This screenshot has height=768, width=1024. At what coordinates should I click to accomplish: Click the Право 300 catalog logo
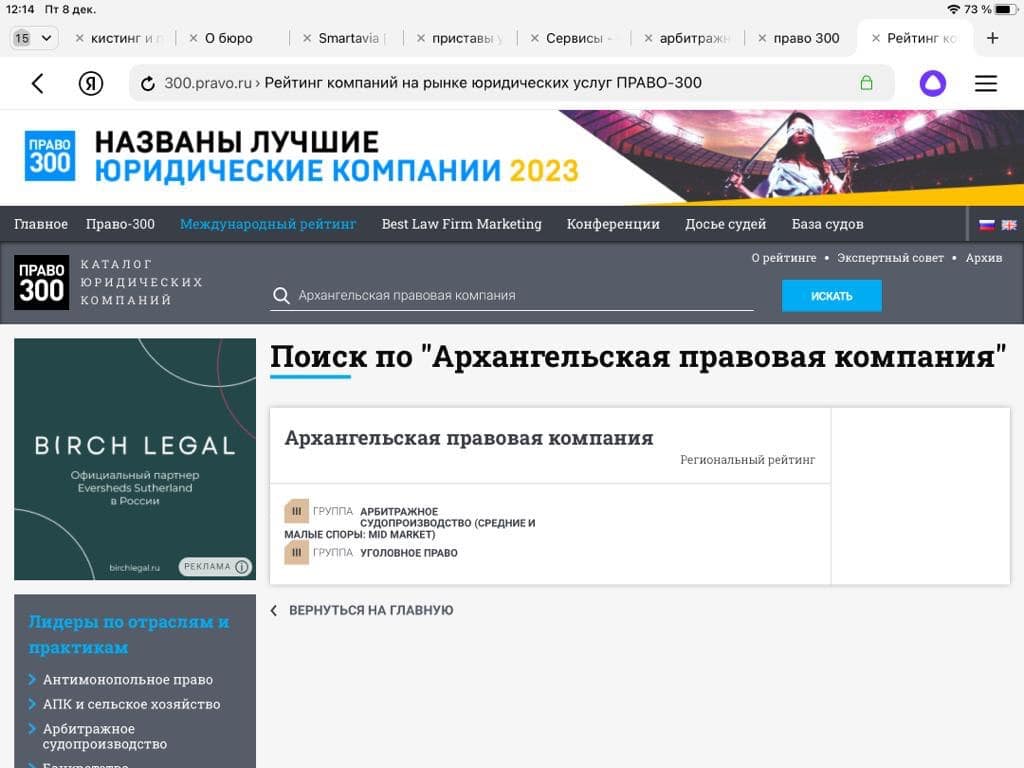point(42,282)
